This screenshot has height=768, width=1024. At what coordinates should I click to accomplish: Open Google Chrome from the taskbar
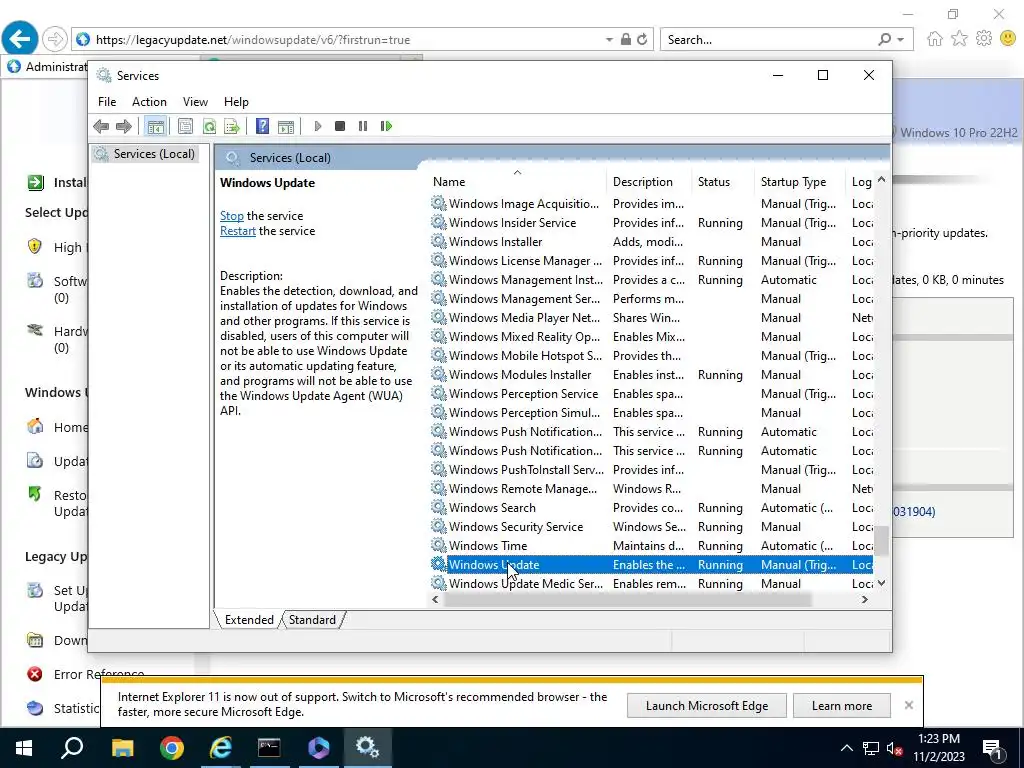pyautogui.click(x=172, y=748)
